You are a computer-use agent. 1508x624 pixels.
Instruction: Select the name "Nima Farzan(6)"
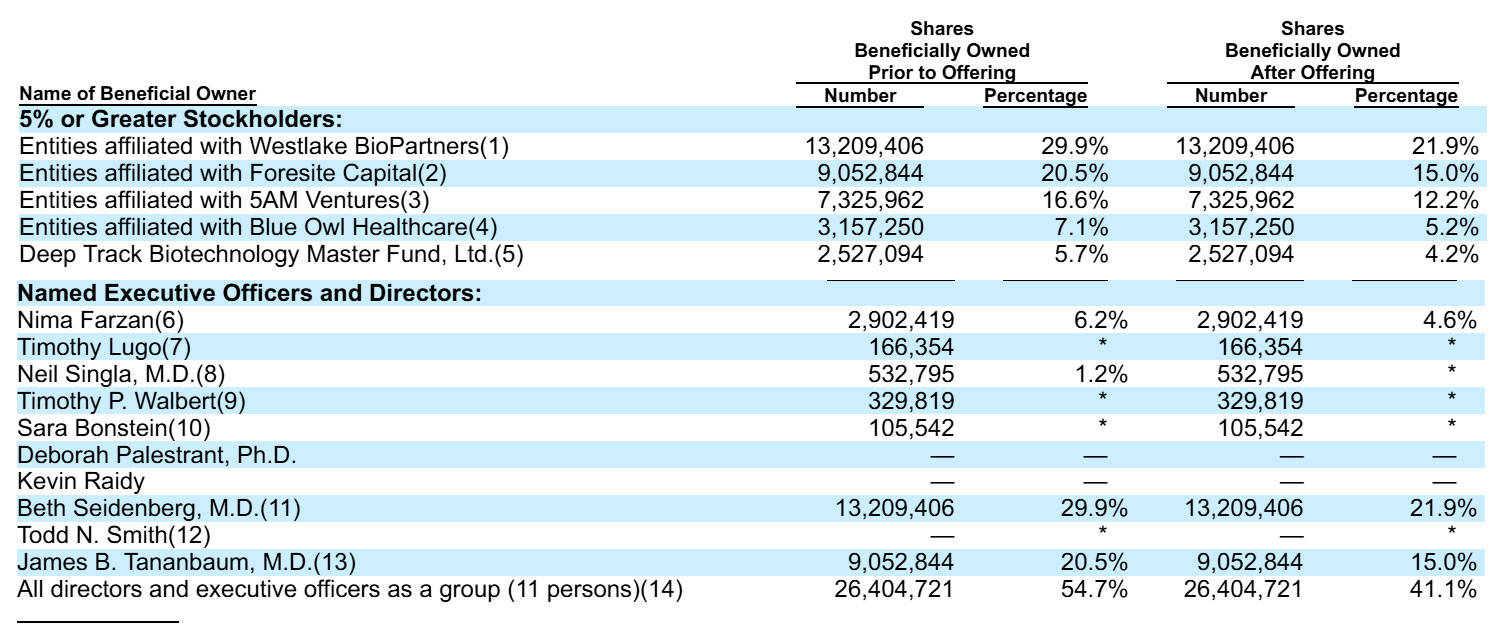point(101,320)
